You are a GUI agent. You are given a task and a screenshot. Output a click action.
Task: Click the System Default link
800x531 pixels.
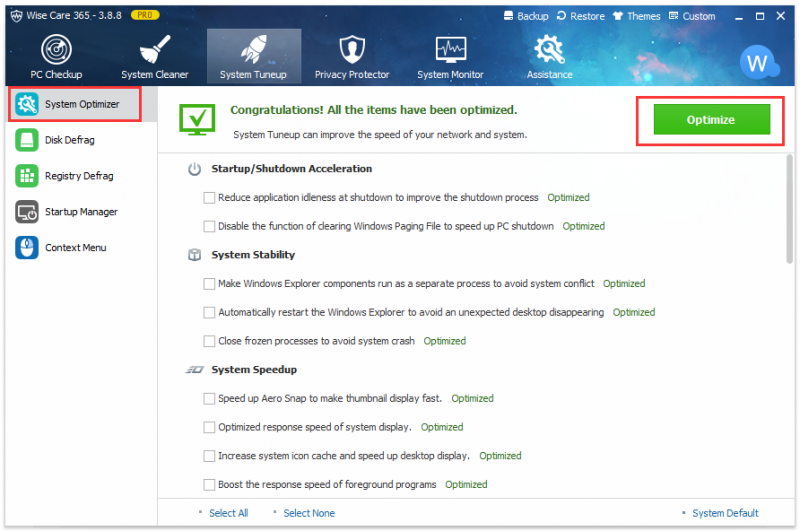pos(725,513)
